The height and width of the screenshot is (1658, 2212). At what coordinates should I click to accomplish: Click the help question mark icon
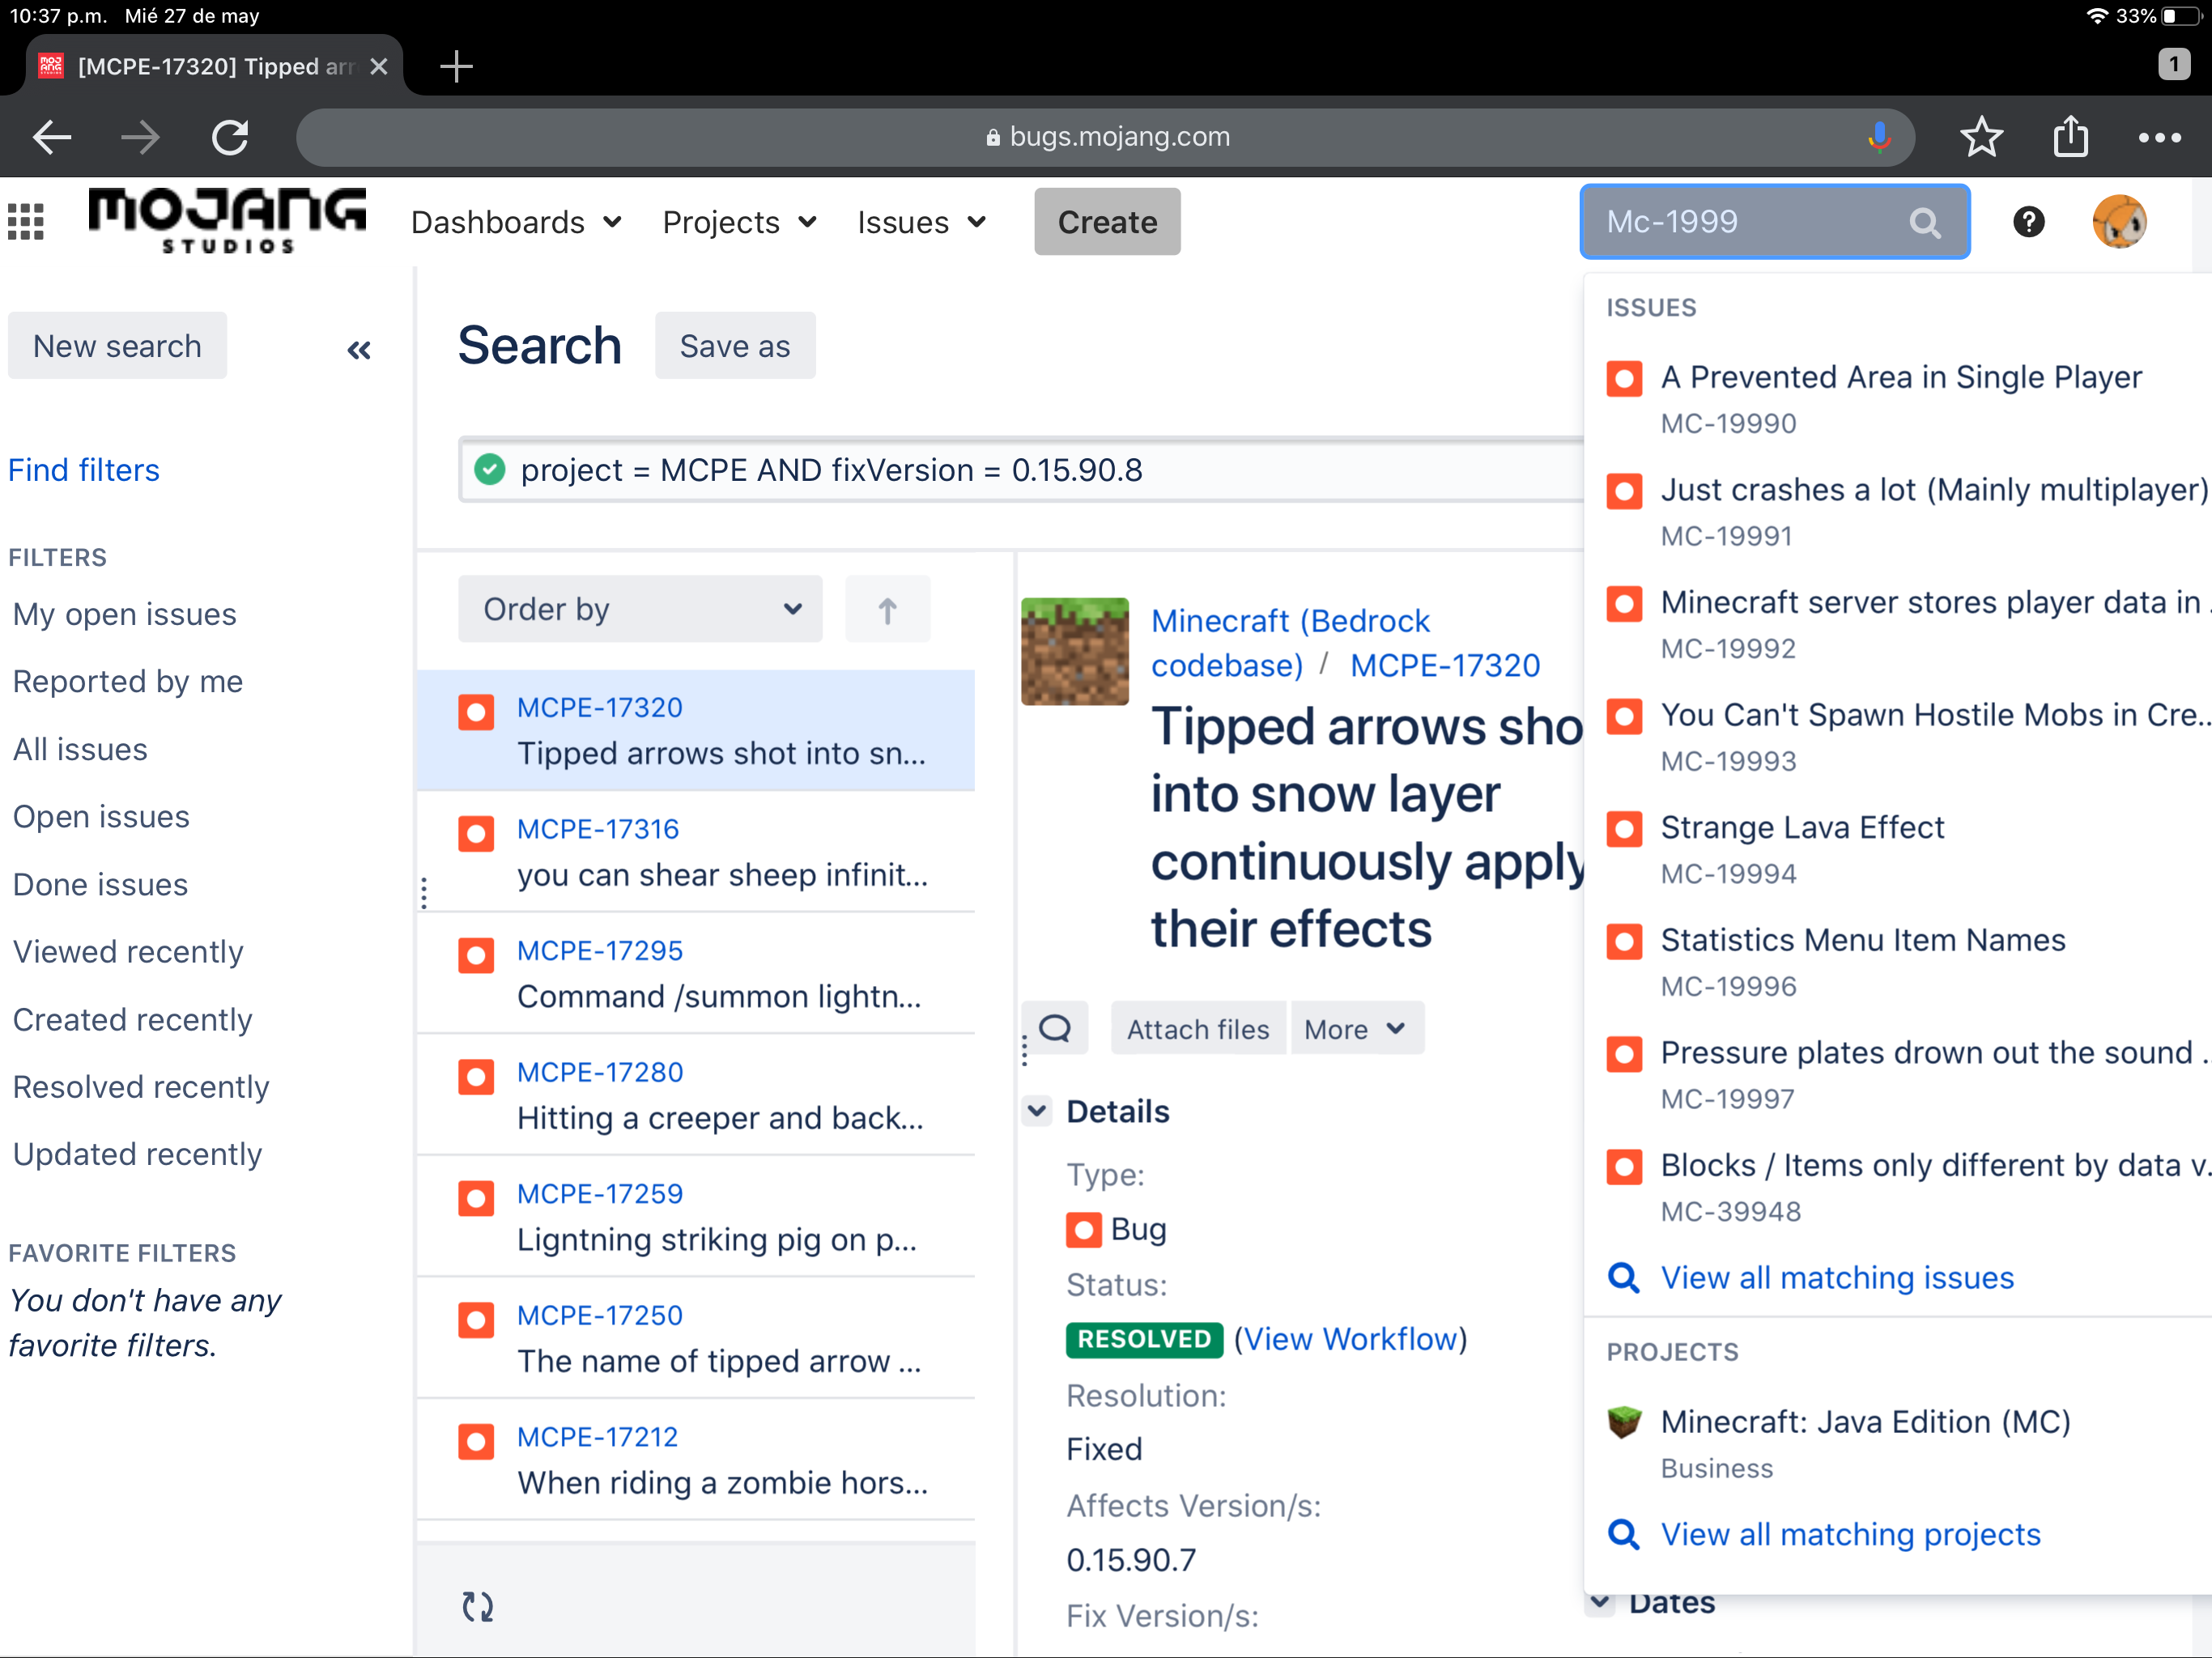2028,221
